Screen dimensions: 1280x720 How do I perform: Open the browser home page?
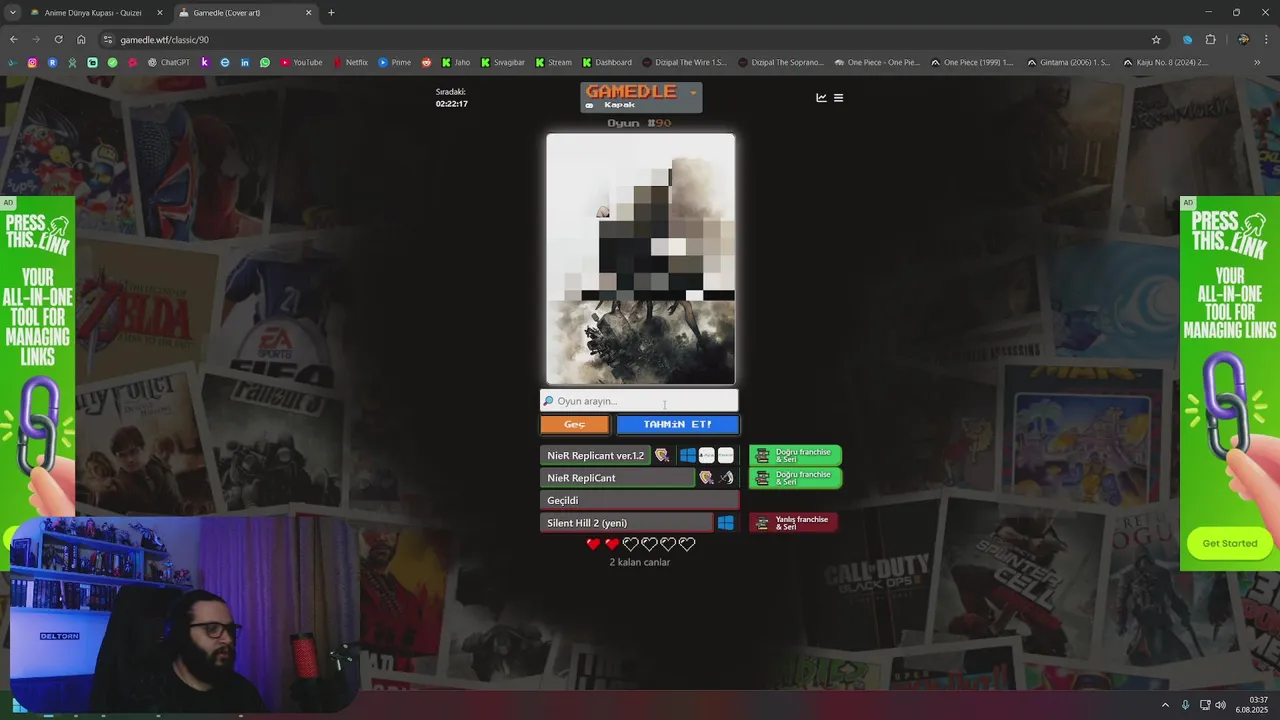(81, 39)
